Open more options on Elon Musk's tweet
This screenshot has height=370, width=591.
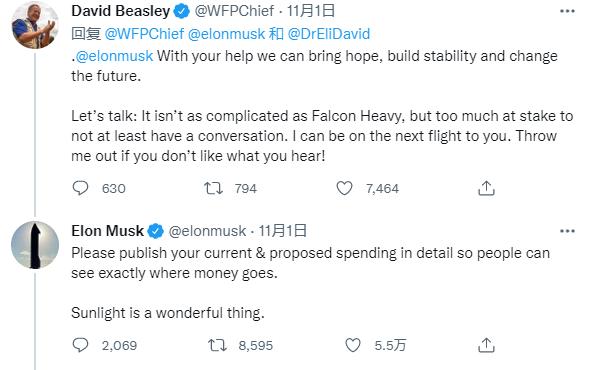point(567,231)
